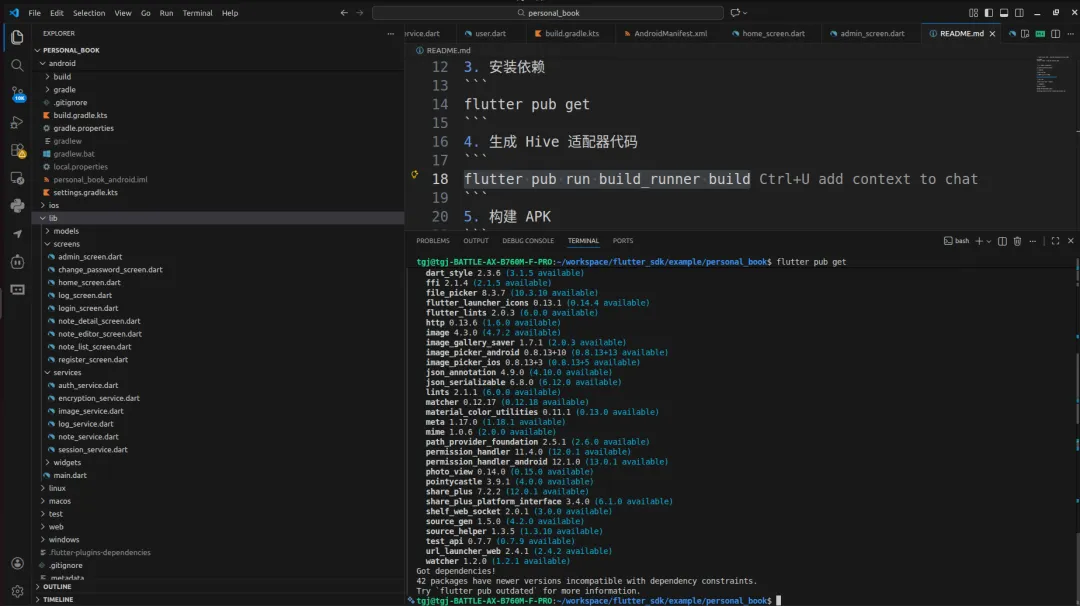
Task: Click line 18 build_runner command text
Action: (x=607, y=179)
